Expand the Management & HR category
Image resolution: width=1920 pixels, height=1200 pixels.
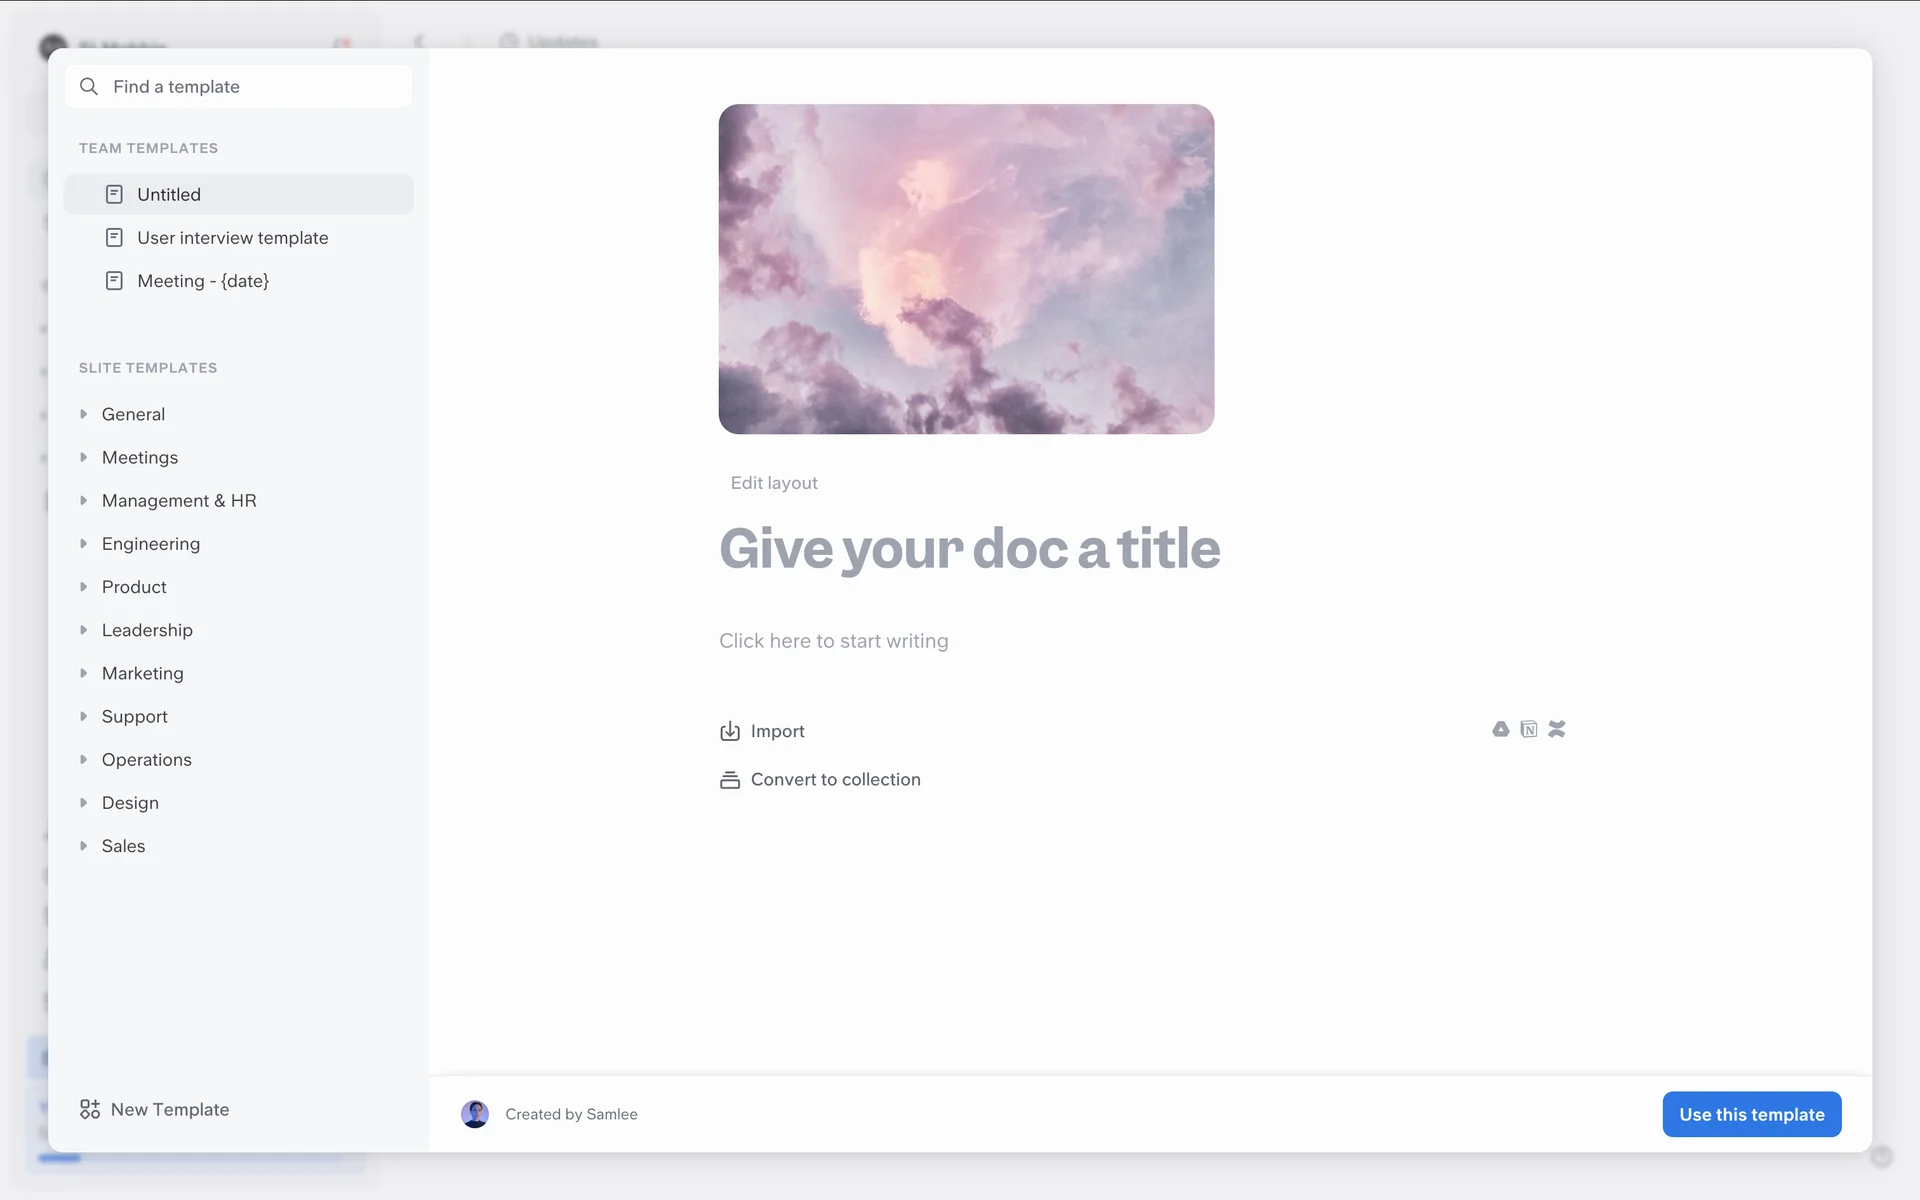(x=84, y=500)
